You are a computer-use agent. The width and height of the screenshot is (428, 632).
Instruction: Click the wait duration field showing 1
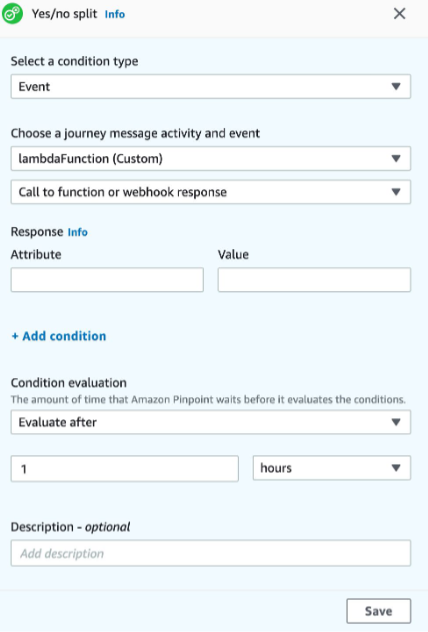tap(125, 468)
